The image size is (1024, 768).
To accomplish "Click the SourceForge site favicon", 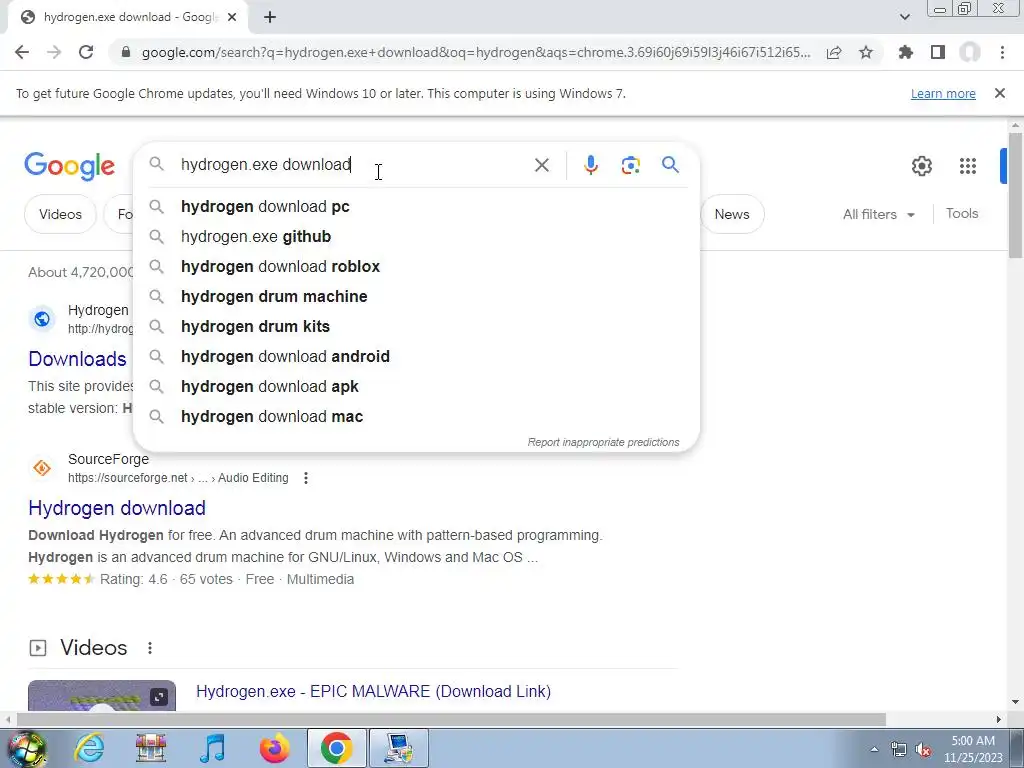I will 42,468.
